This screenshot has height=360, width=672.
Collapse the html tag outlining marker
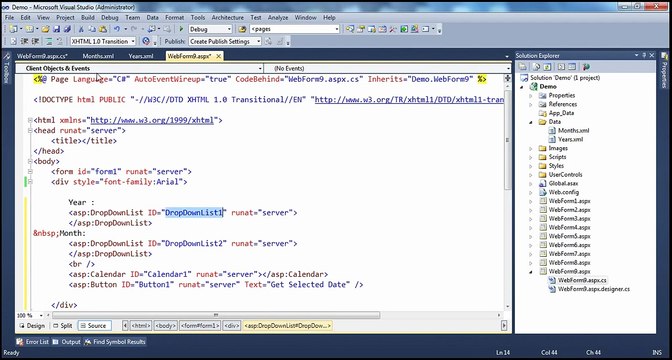point(30,120)
